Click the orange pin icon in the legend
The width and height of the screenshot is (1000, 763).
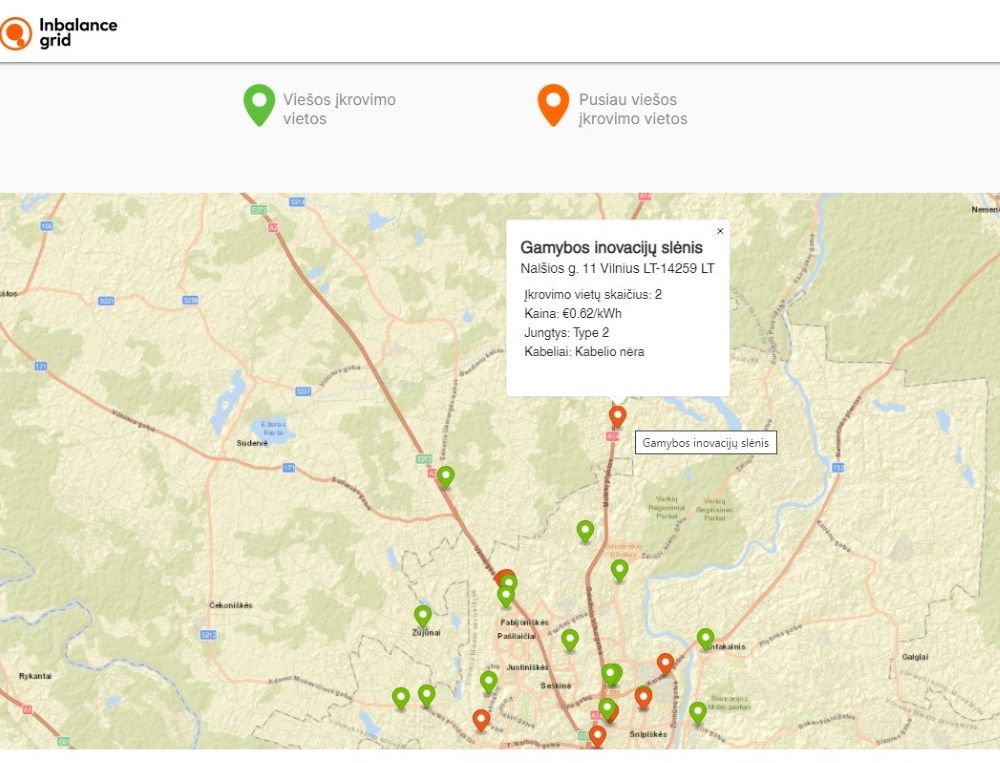553,105
